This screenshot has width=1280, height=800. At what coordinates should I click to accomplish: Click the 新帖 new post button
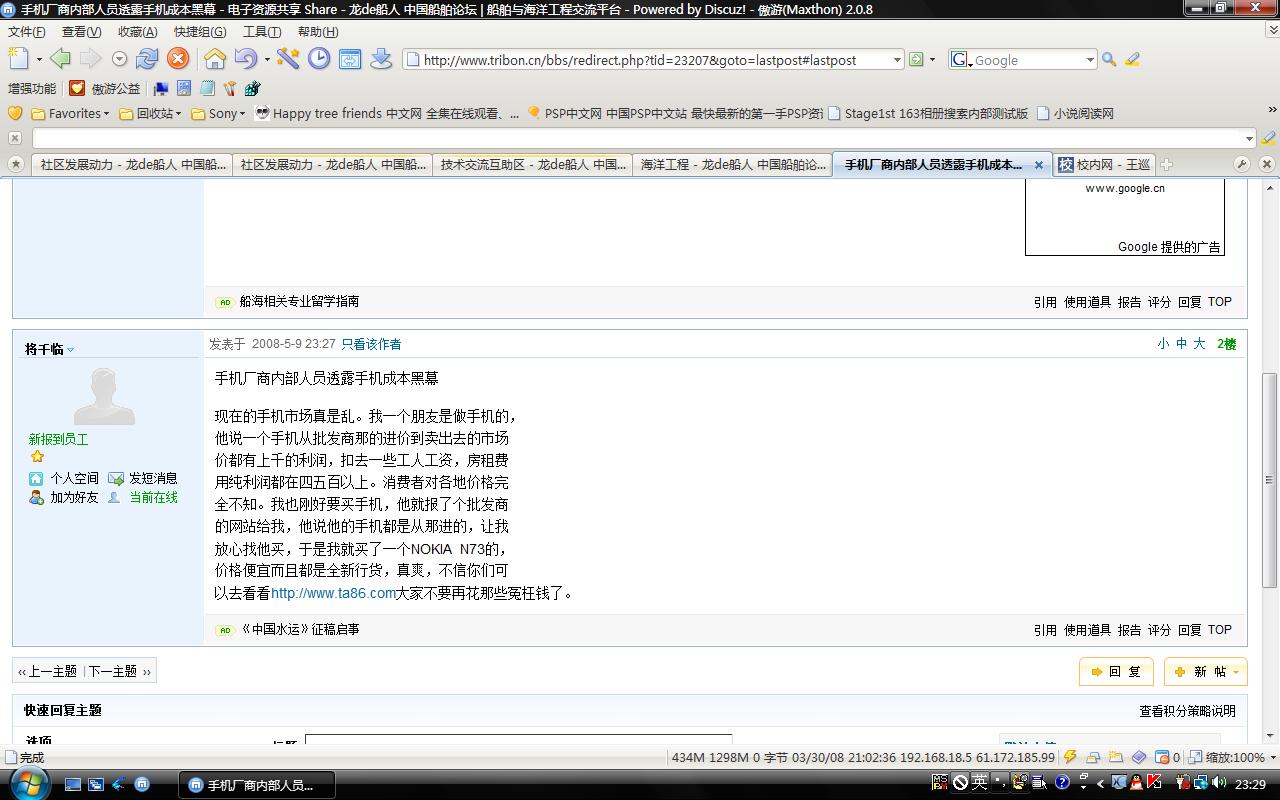(1205, 672)
